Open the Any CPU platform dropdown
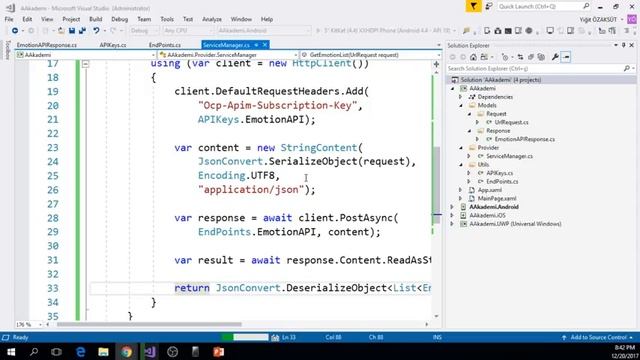The height and width of the screenshot is (360, 640). 188,31
